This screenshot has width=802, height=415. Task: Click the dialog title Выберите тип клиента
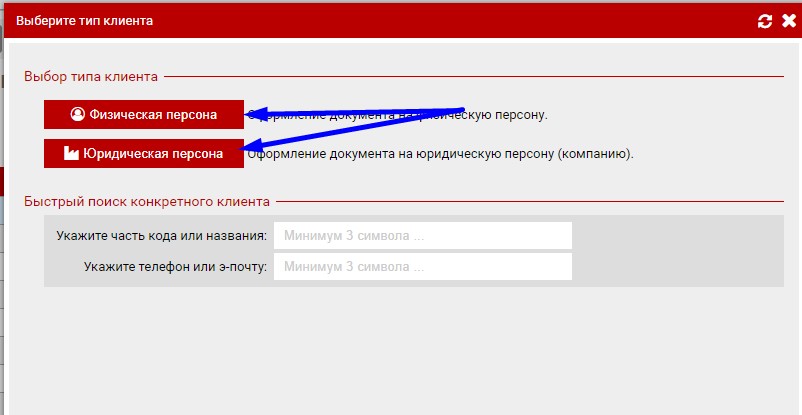[84, 20]
